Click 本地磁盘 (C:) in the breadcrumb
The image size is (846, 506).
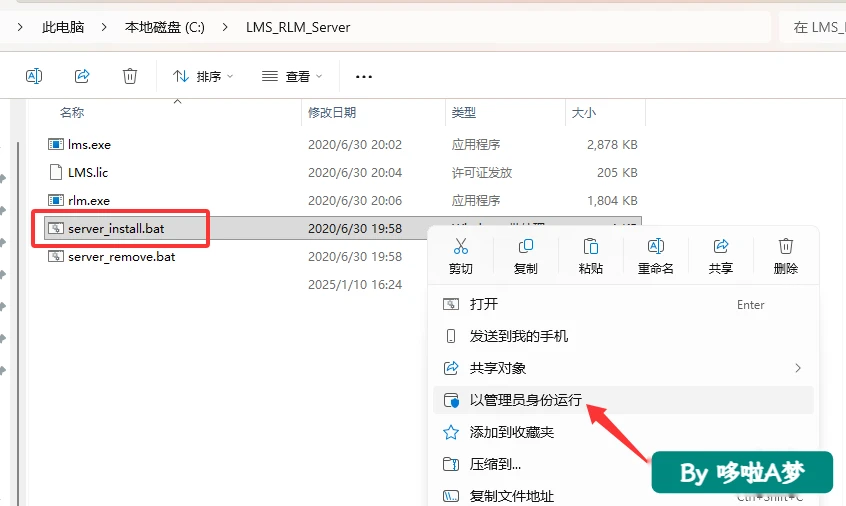pos(165,27)
